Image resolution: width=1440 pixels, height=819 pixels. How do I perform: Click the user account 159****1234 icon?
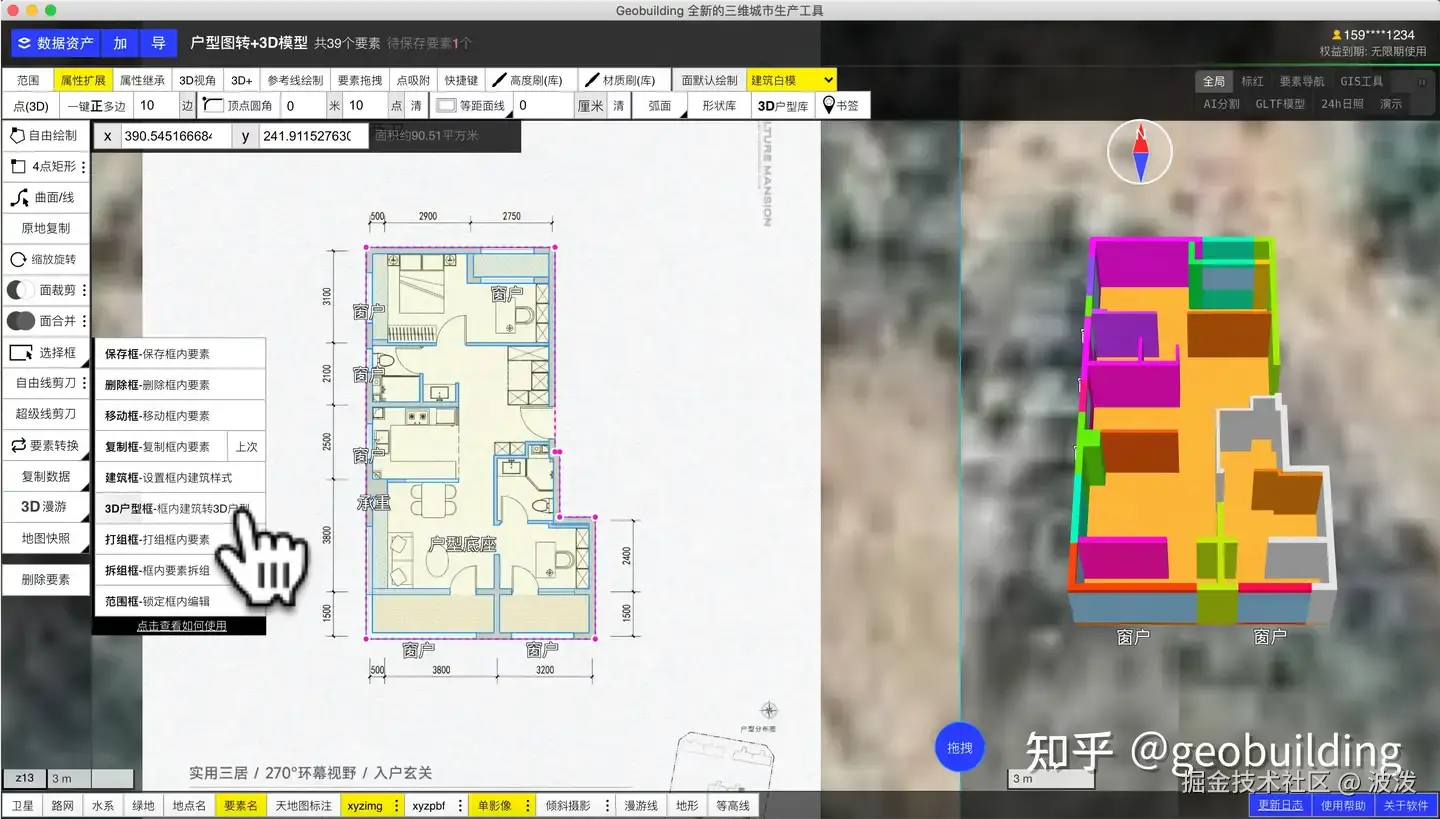(x=1336, y=35)
